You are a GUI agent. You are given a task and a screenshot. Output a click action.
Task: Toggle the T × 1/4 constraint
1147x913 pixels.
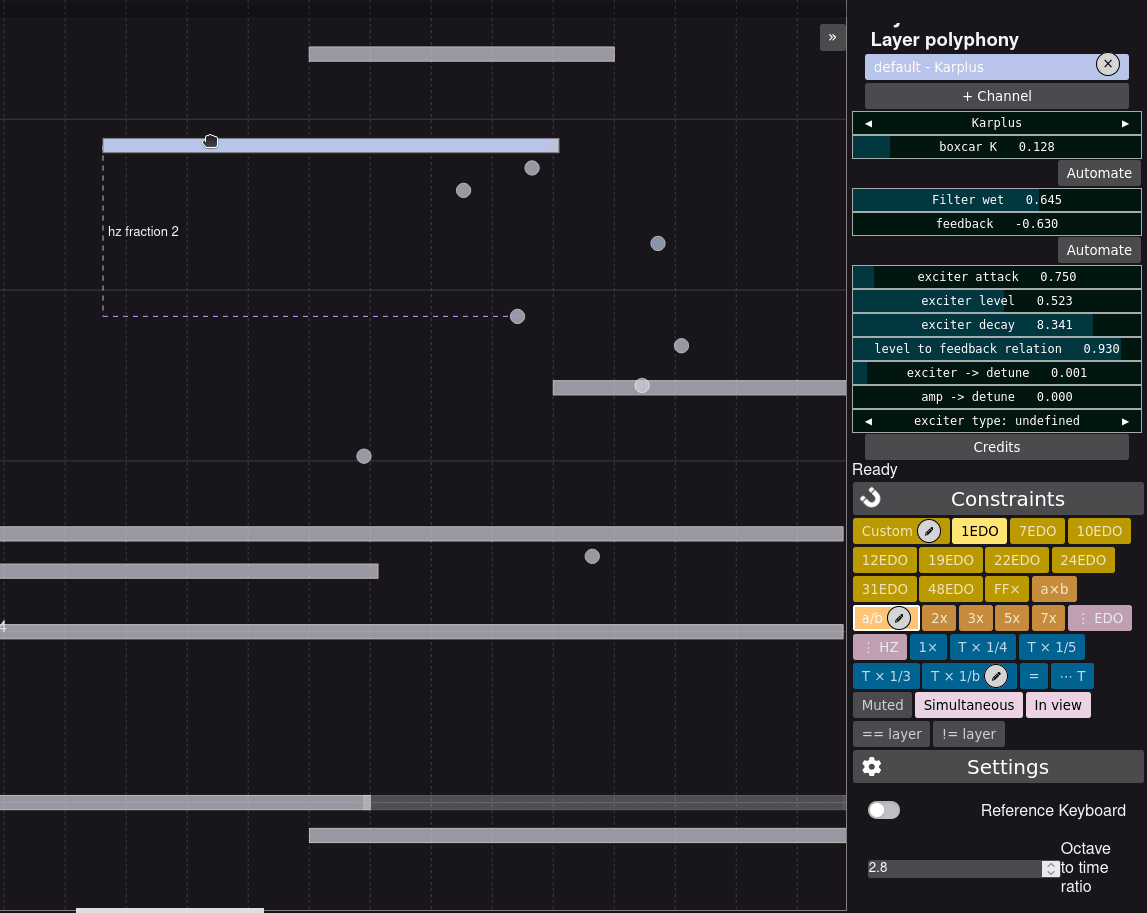pos(982,647)
